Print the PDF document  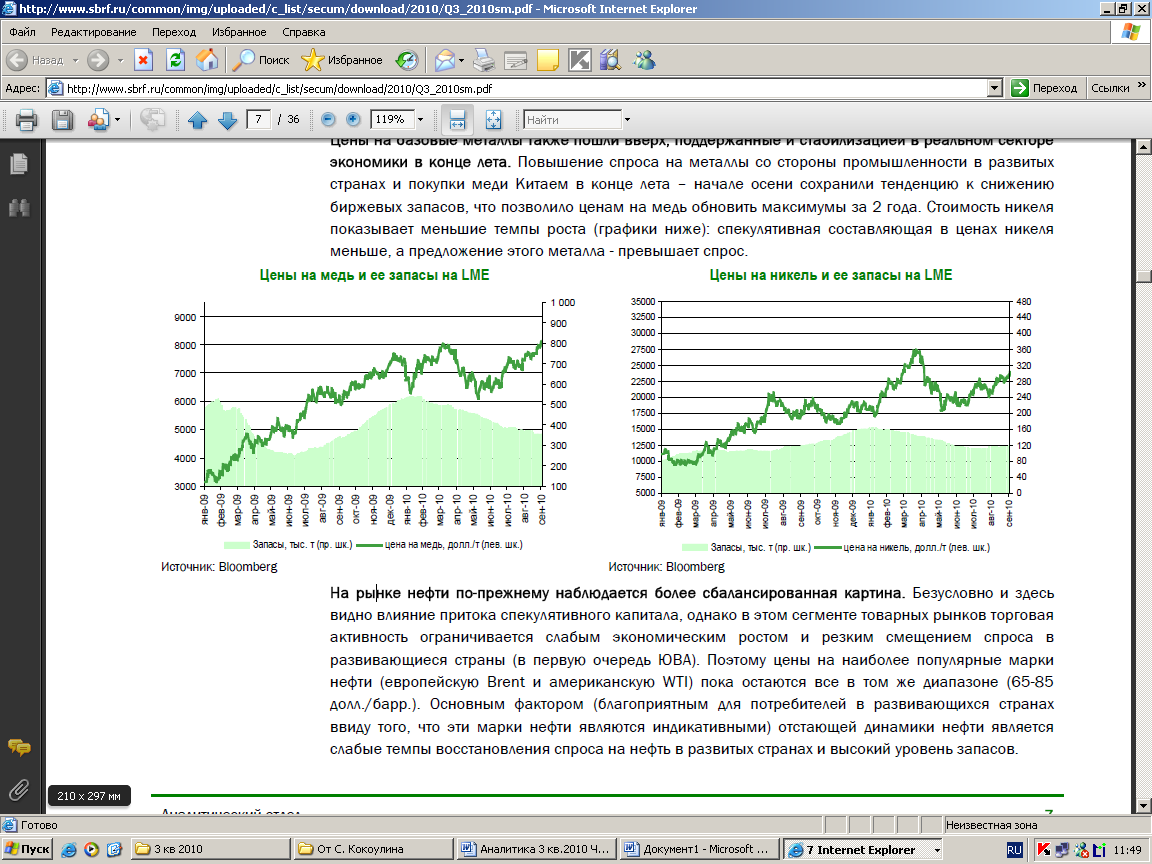[26, 120]
